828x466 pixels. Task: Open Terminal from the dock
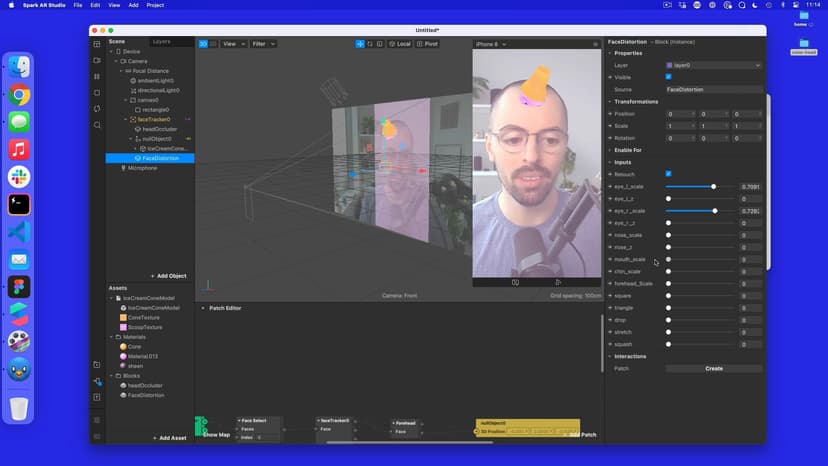click(x=19, y=204)
